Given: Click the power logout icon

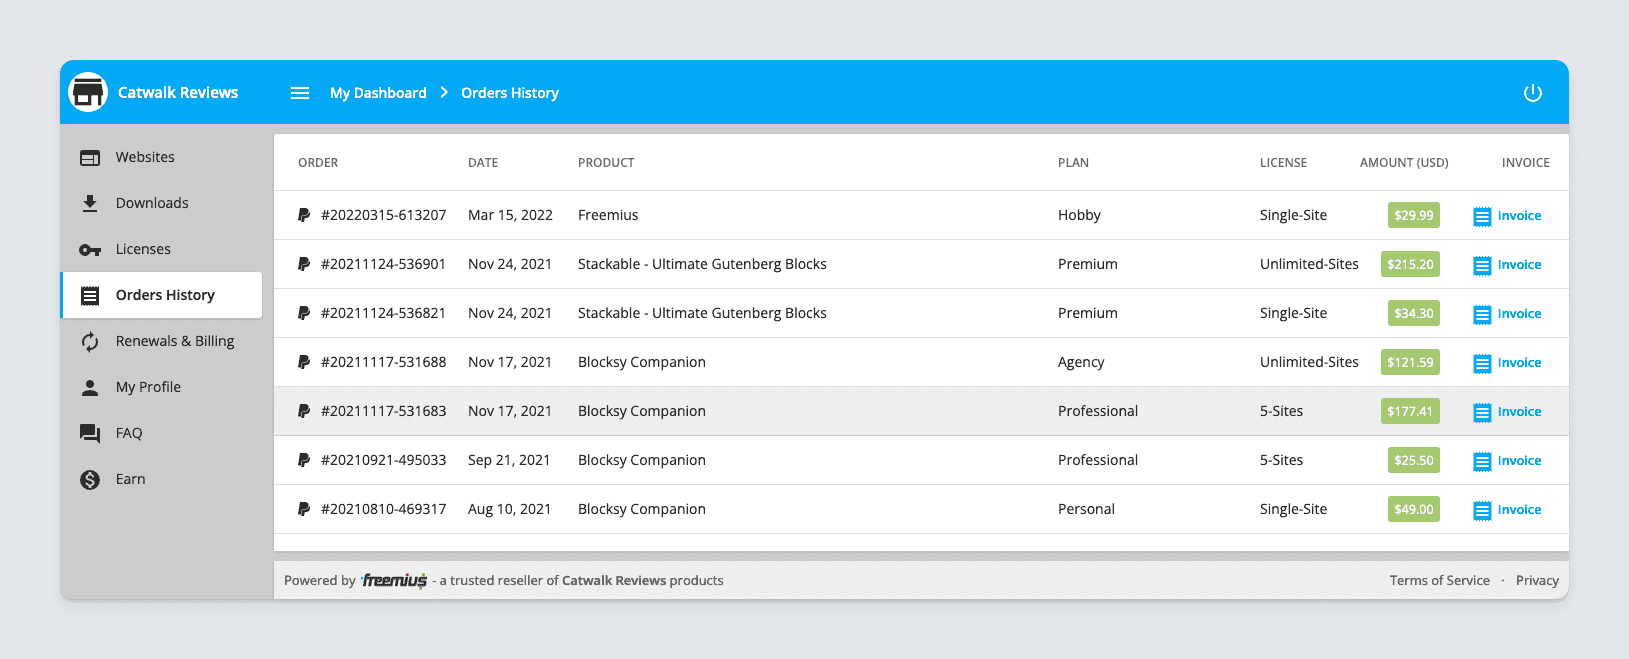Looking at the screenshot, I should click(x=1532, y=93).
